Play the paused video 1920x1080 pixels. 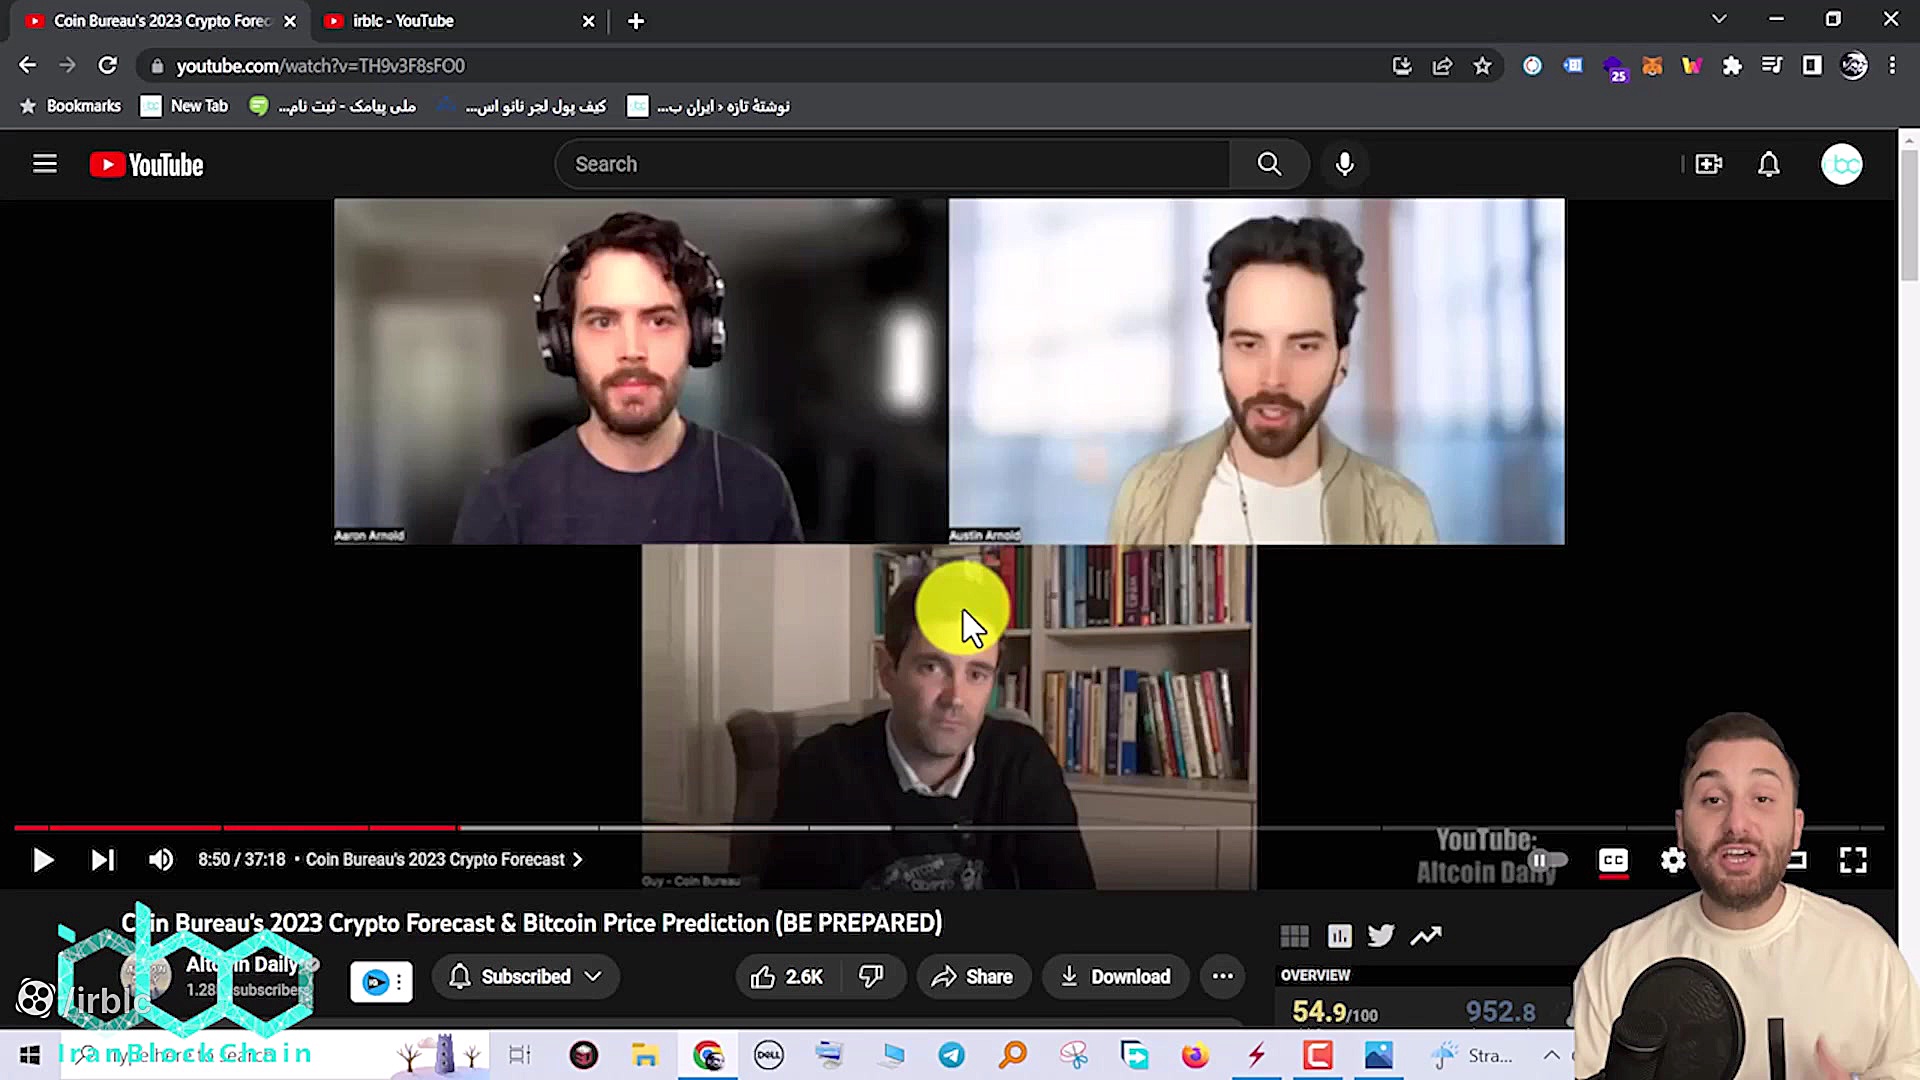click(42, 860)
